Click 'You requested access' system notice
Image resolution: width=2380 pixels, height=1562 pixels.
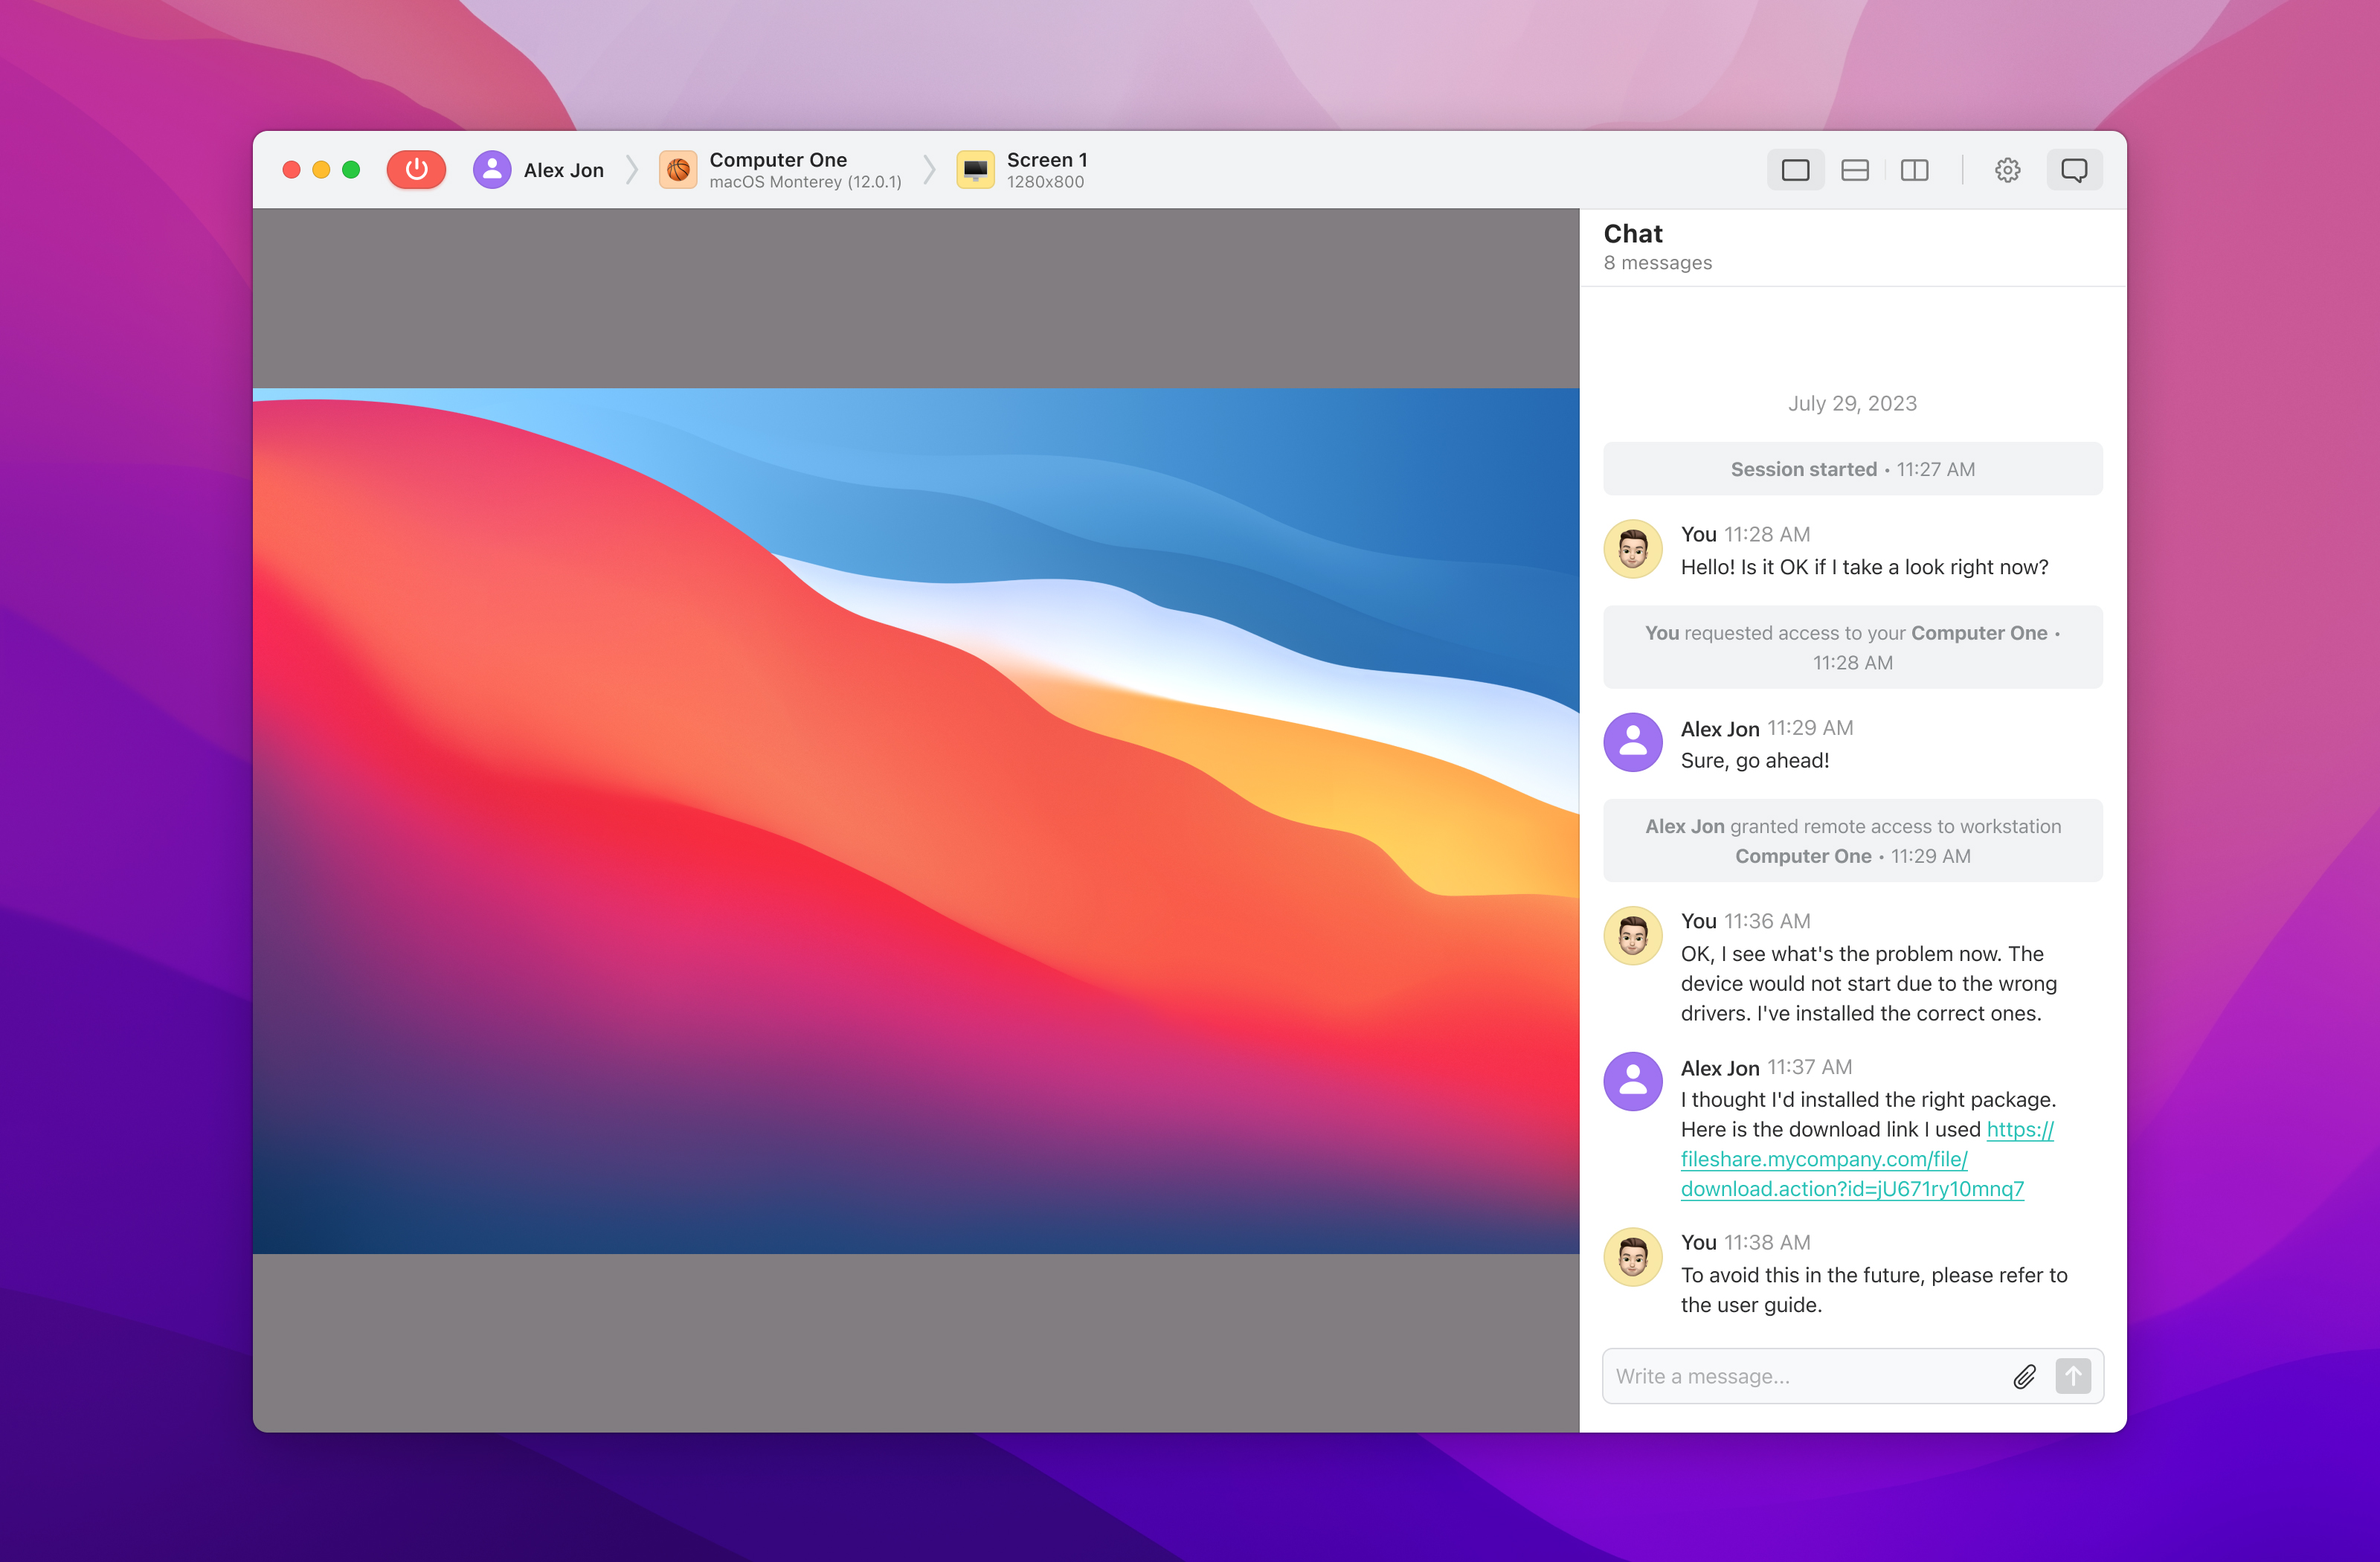1852,647
